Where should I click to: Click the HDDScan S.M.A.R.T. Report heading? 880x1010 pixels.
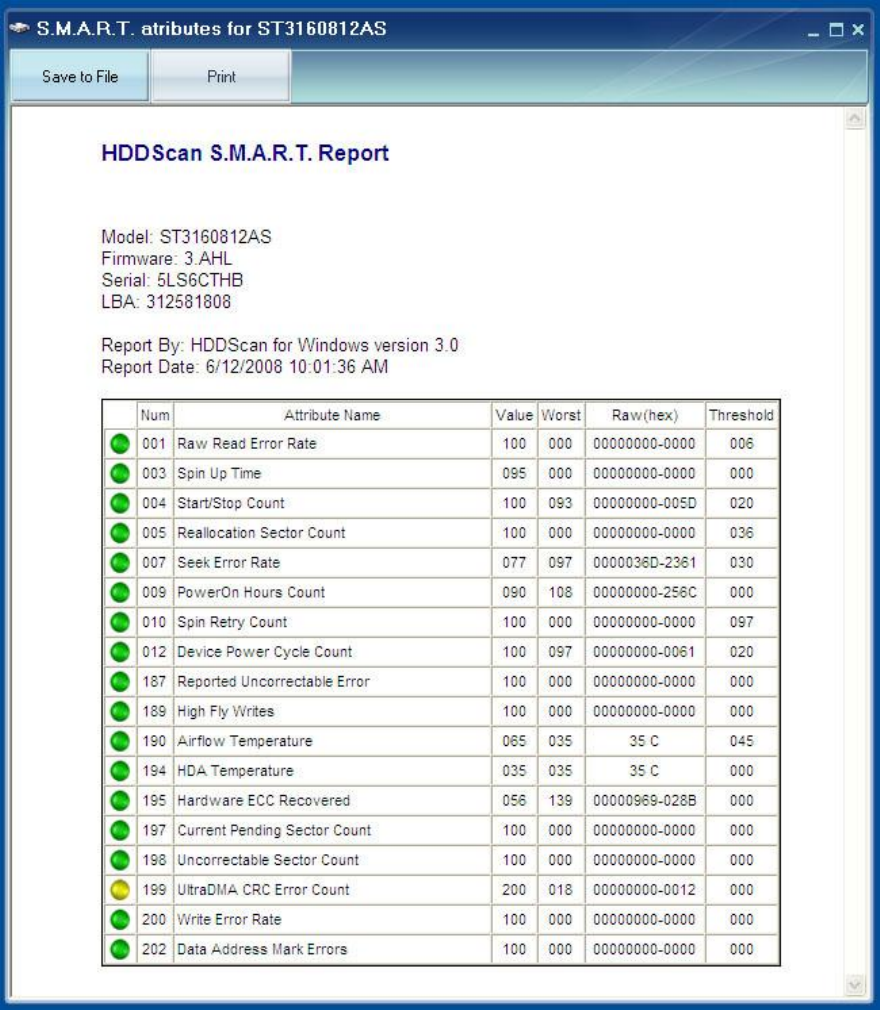[245, 153]
